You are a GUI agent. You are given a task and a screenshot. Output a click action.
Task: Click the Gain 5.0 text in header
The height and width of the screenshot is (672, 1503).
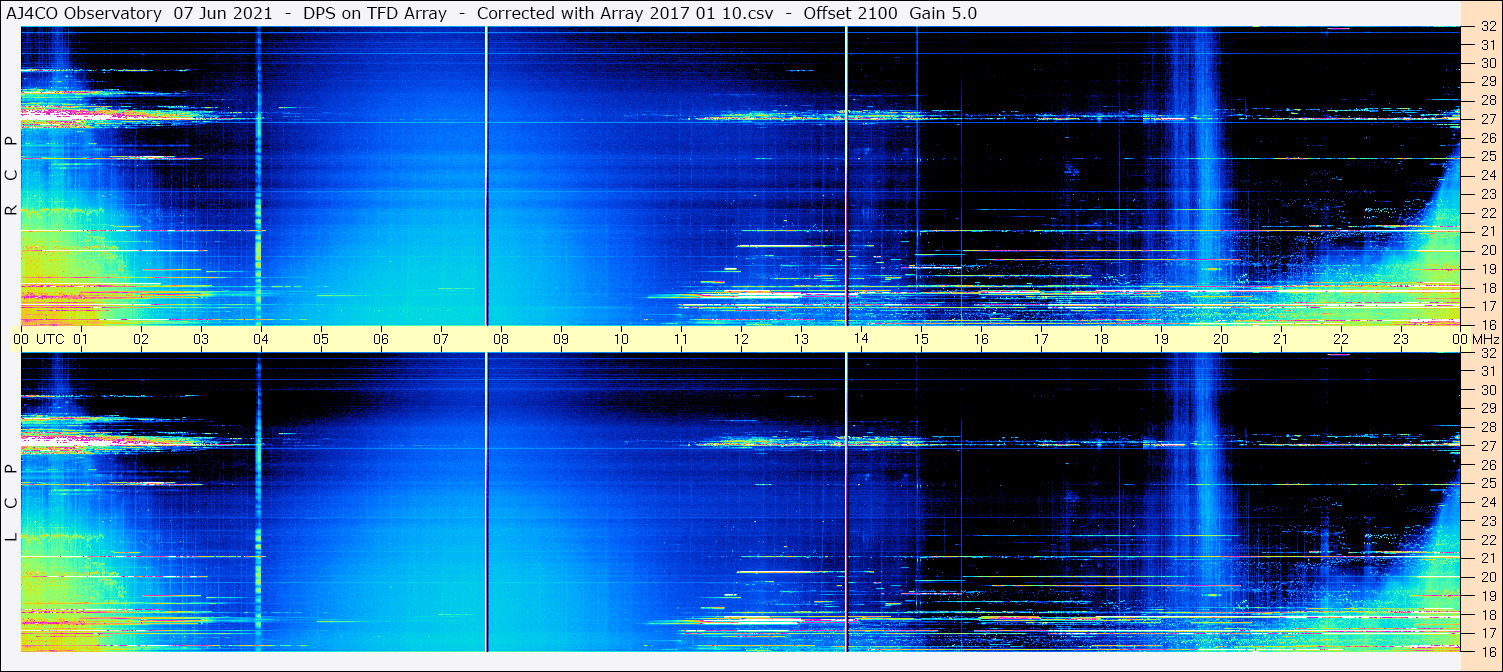click(943, 13)
